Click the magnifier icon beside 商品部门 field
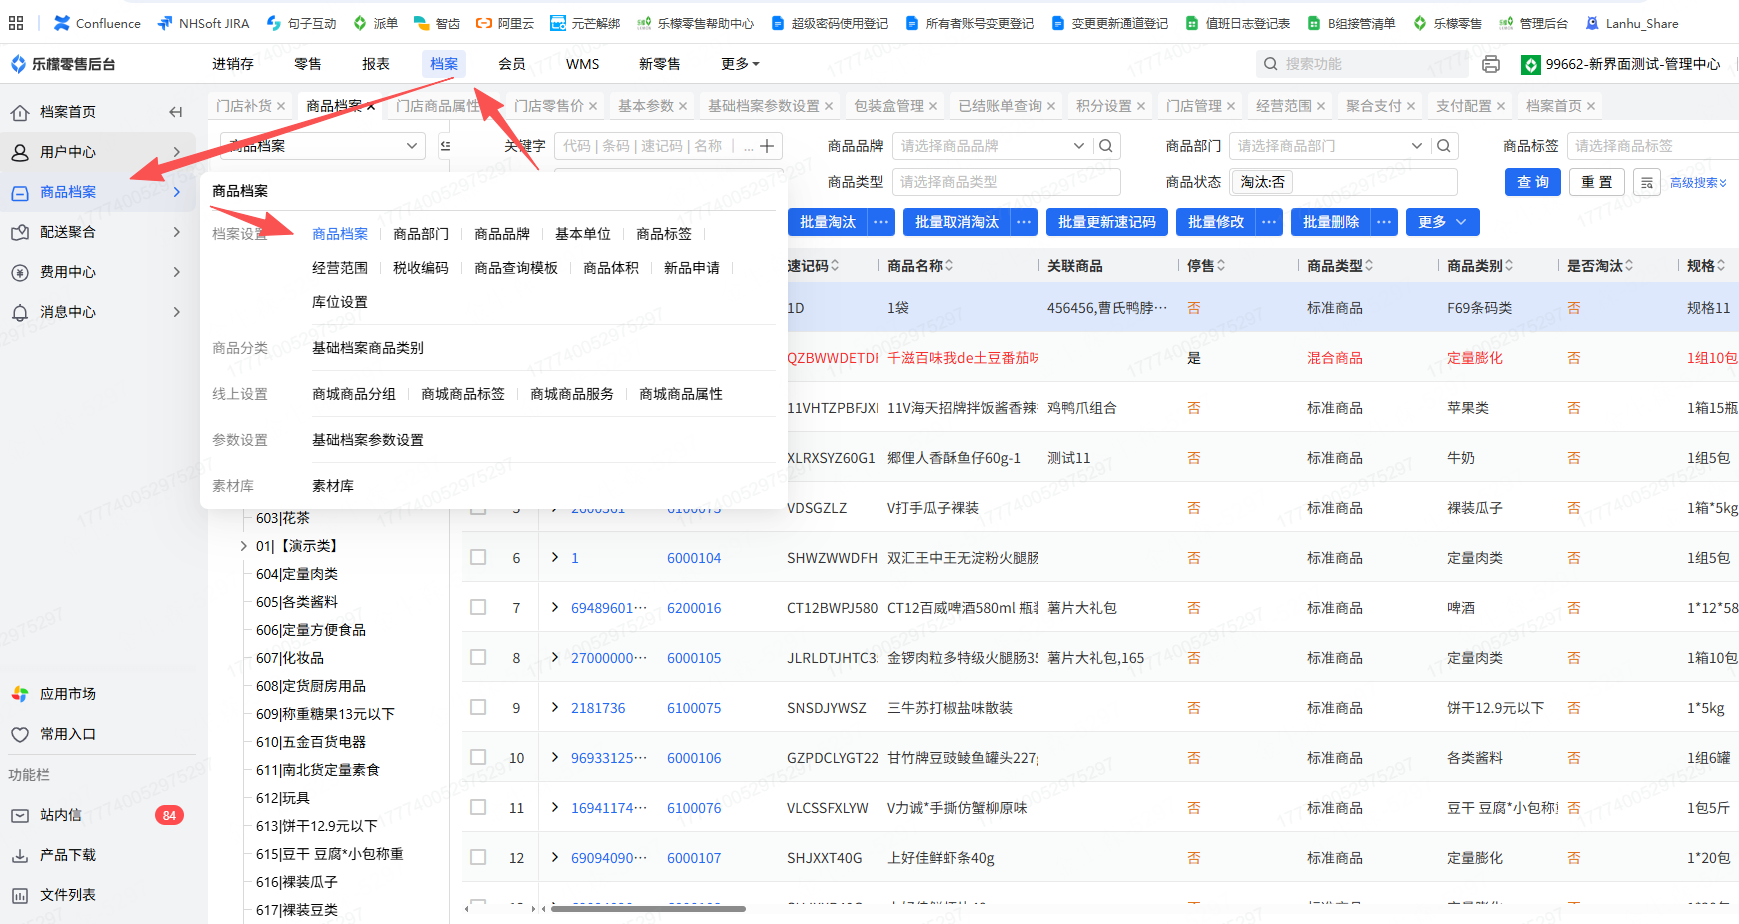Screen dimensions: 1739x924 [1443, 146]
